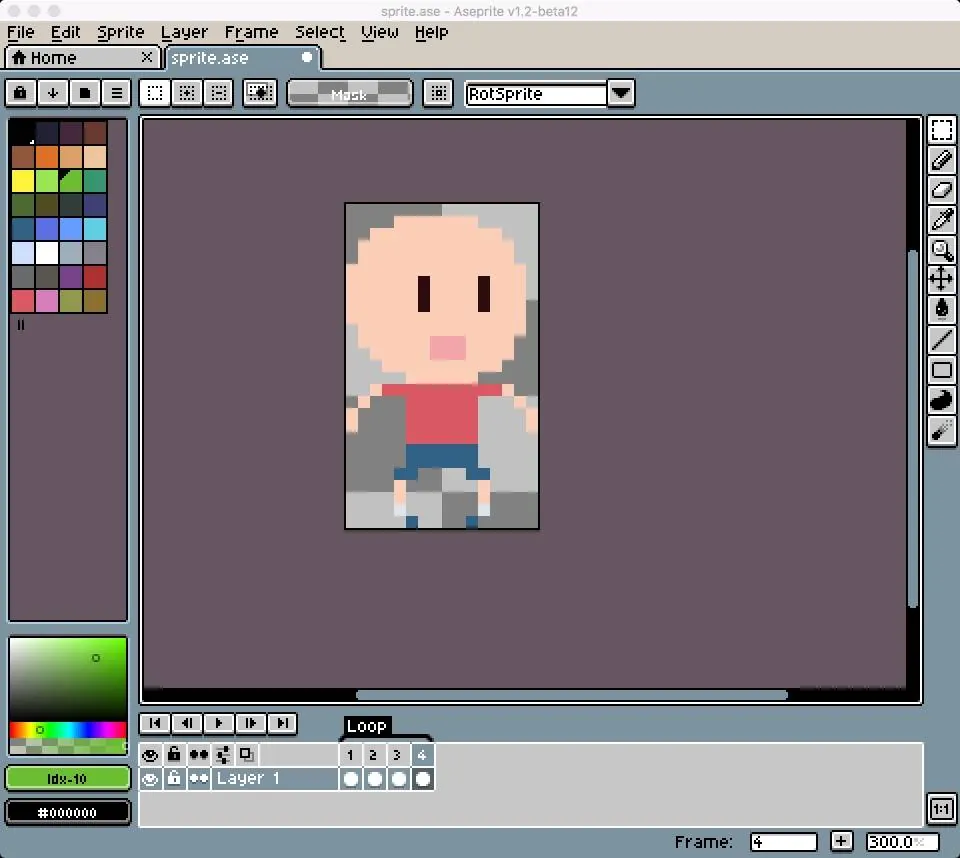Select the Rectangle shape tool
The height and width of the screenshot is (858, 960).
(x=941, y=370)
